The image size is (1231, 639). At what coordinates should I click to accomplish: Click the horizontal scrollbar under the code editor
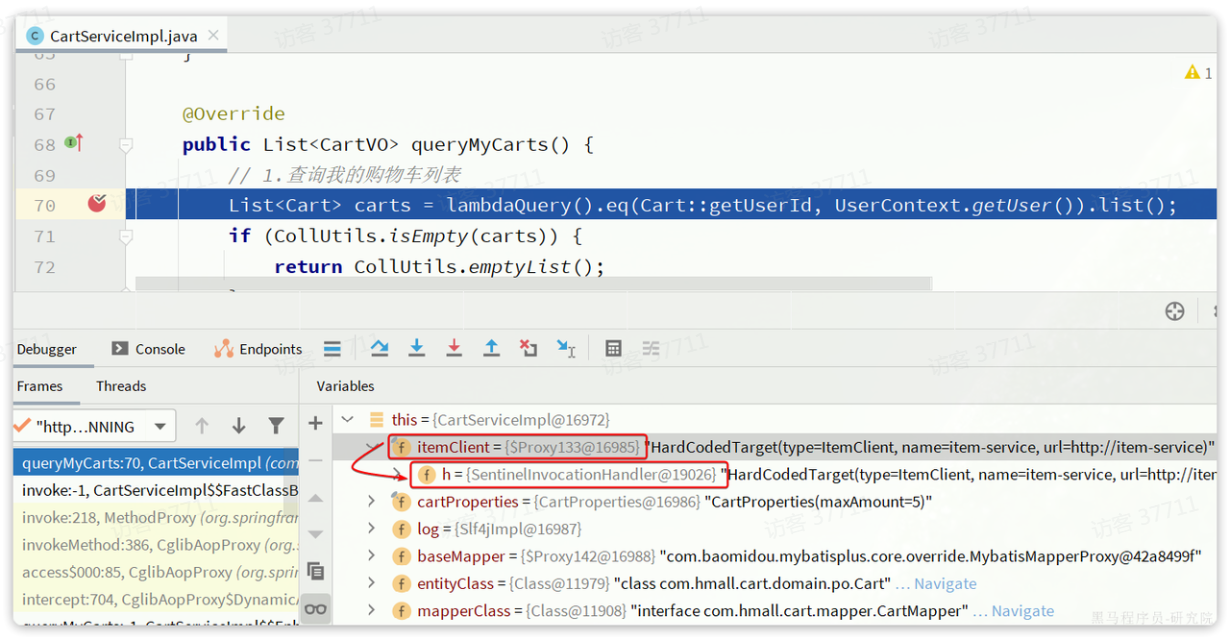533,284
